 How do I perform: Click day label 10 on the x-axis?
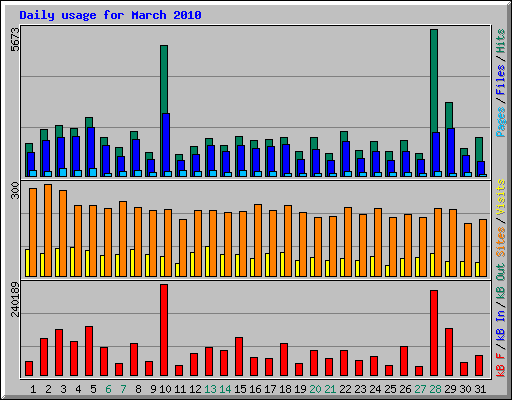165,389
